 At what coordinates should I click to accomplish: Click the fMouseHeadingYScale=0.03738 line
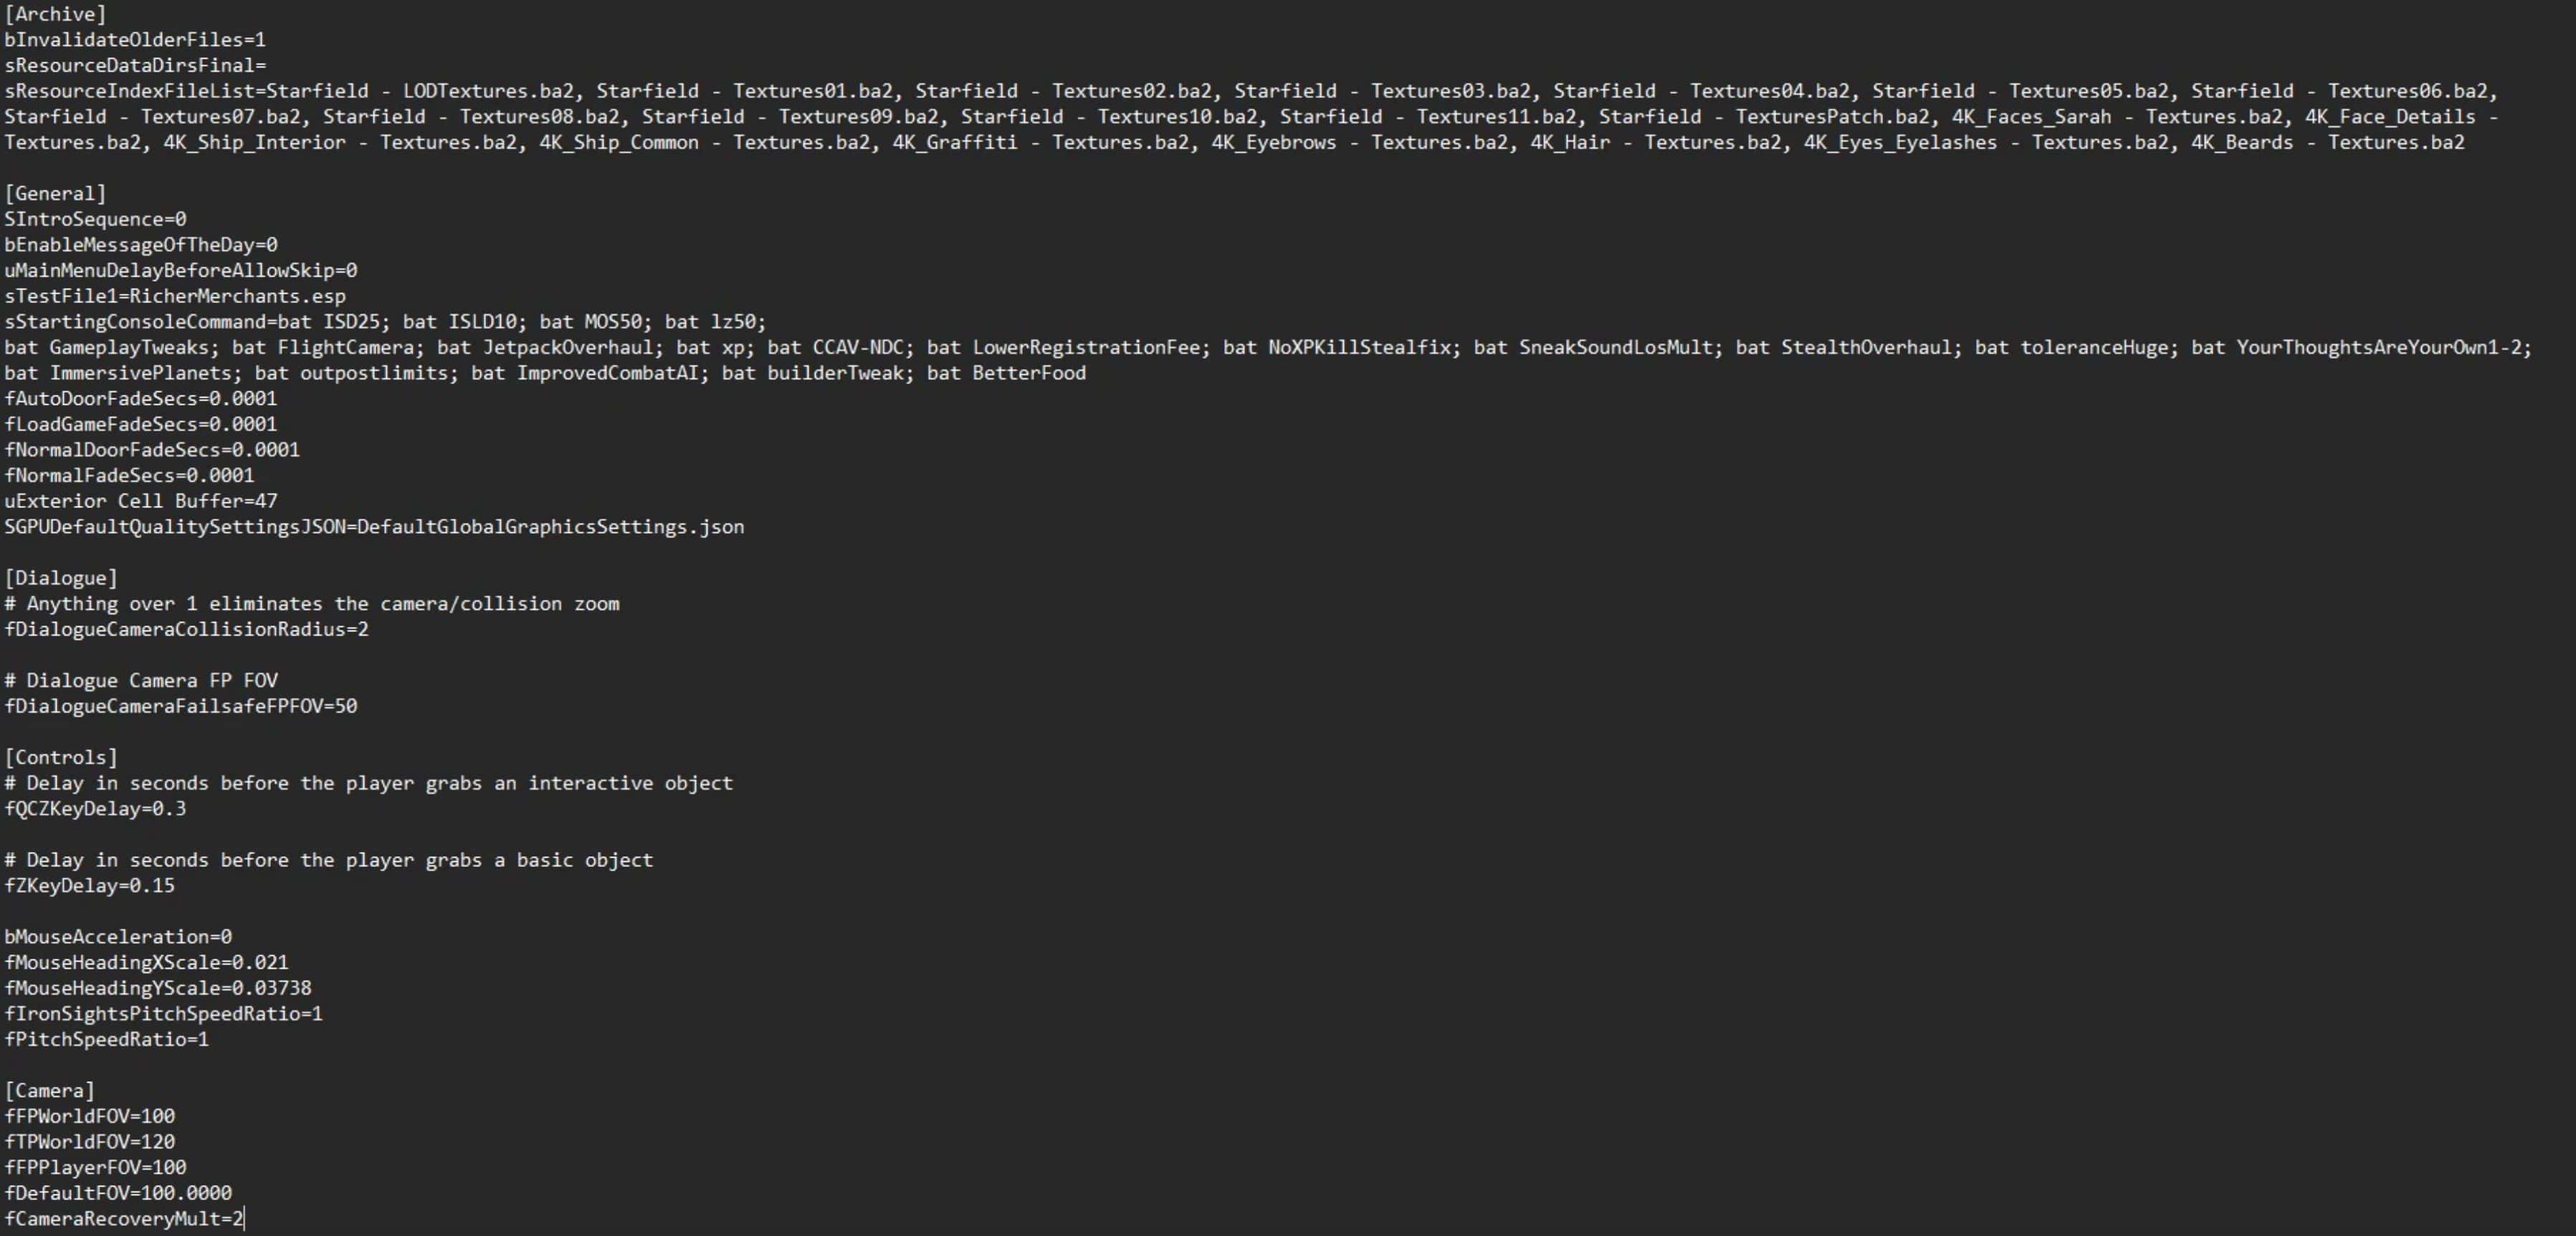pyautogui.click(x=158, y=988)
